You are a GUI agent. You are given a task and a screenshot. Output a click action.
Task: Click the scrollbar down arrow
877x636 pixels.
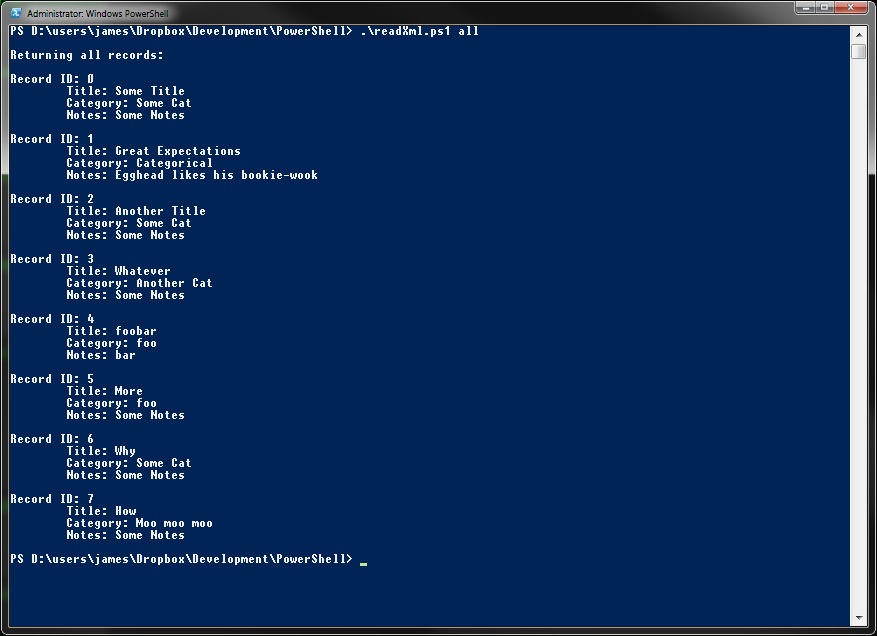[x=859, y=618]
